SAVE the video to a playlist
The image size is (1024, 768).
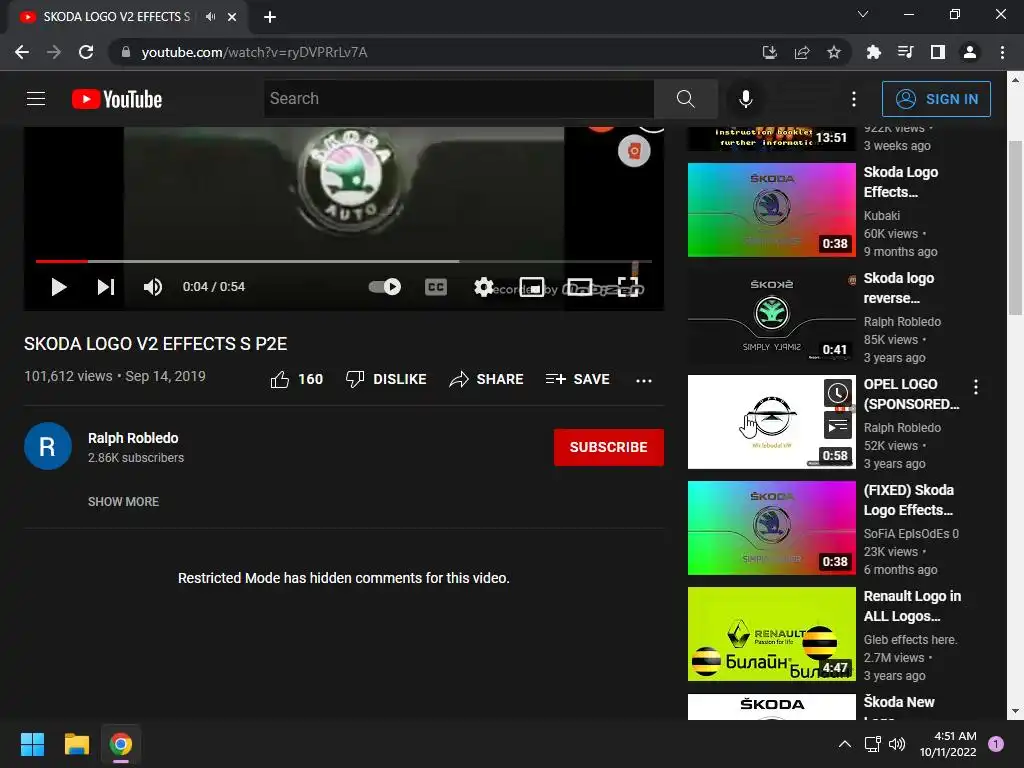click(x=577, y=379)
